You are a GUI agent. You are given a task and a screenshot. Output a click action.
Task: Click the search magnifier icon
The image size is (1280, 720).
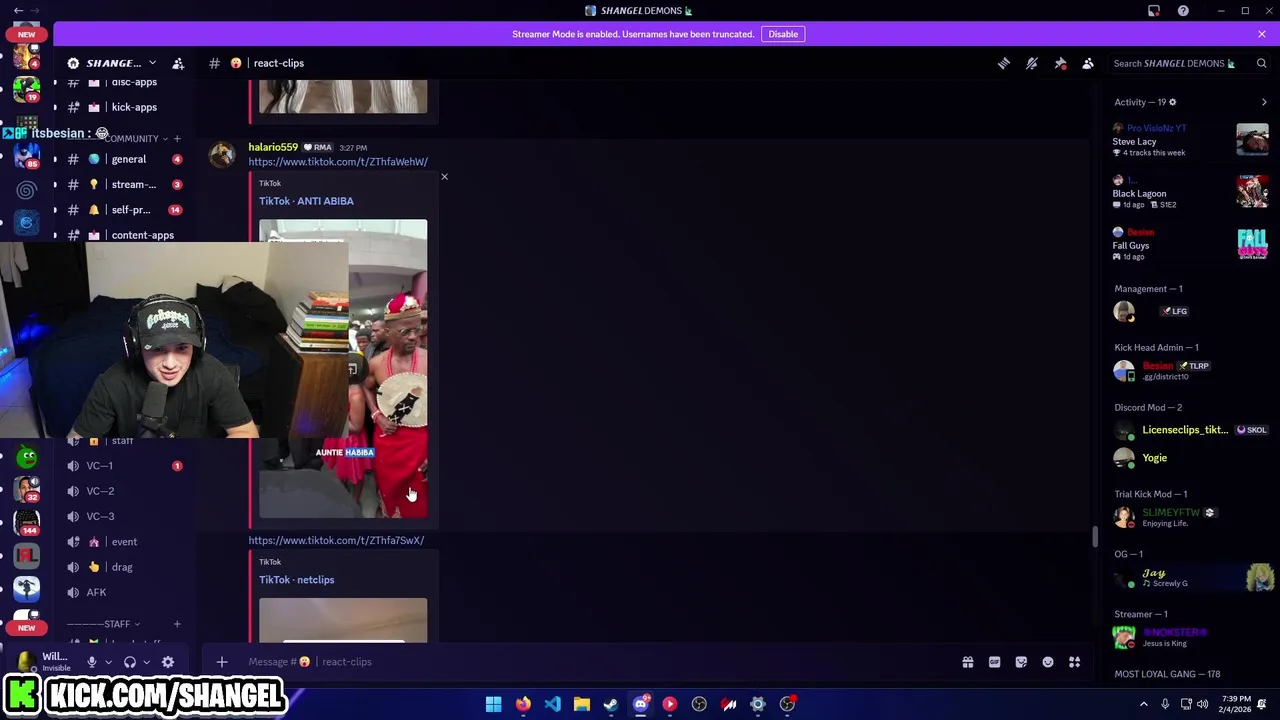click(x=1261, y=63)
